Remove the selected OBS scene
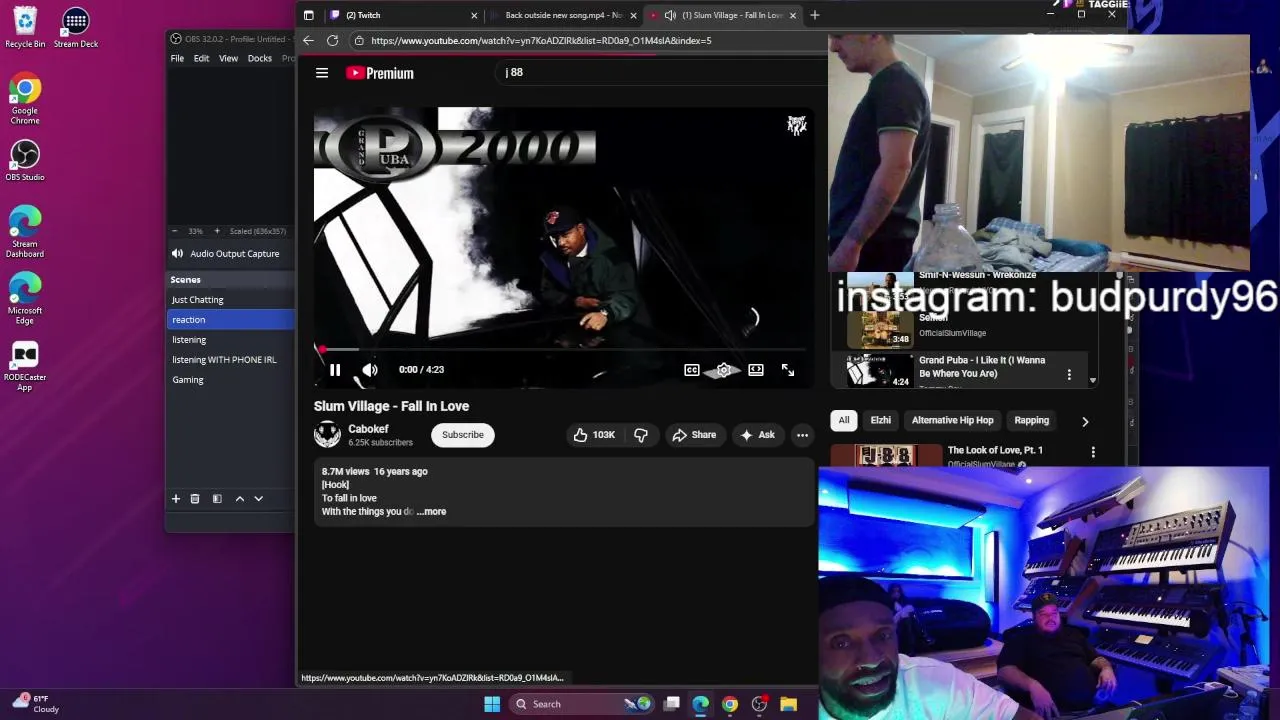Viewport: 1280px width, 720px height. (195, 499)
